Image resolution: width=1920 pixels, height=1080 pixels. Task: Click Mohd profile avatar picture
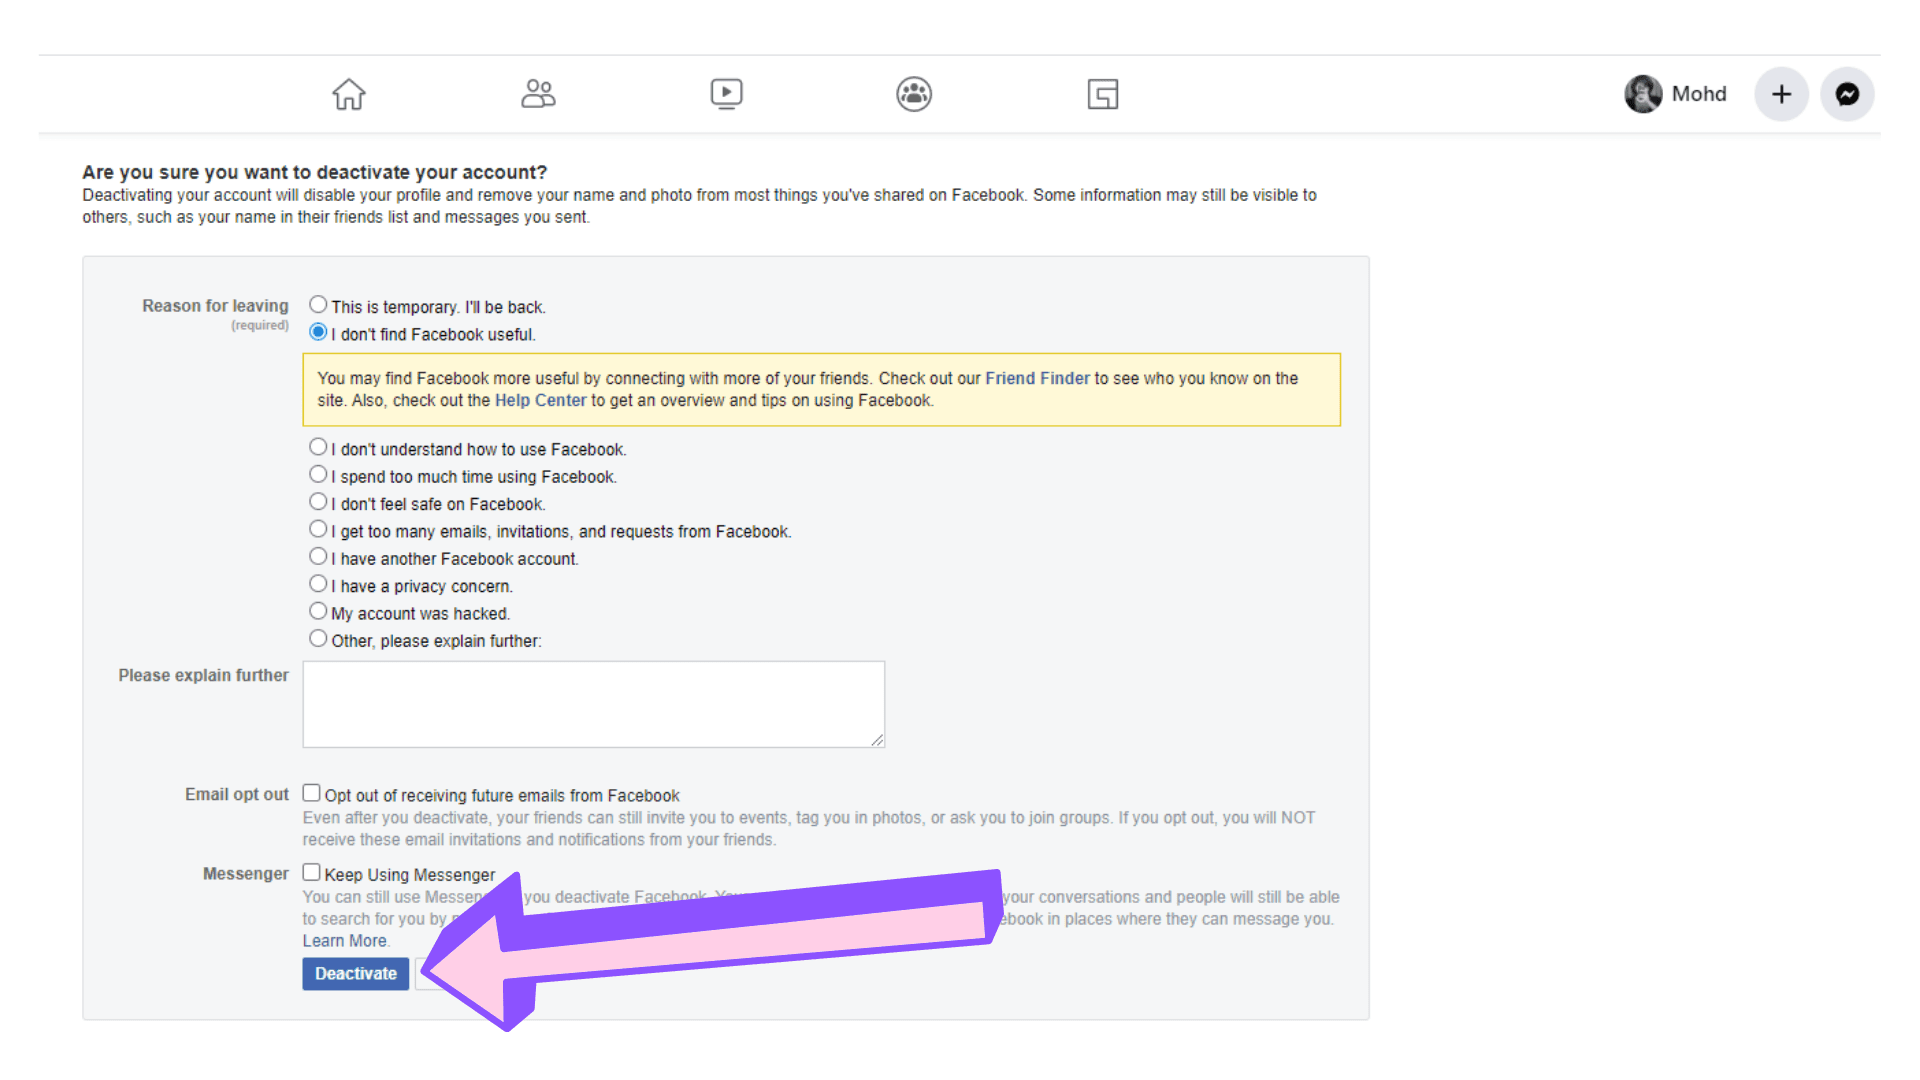[x=1643, y=94]
